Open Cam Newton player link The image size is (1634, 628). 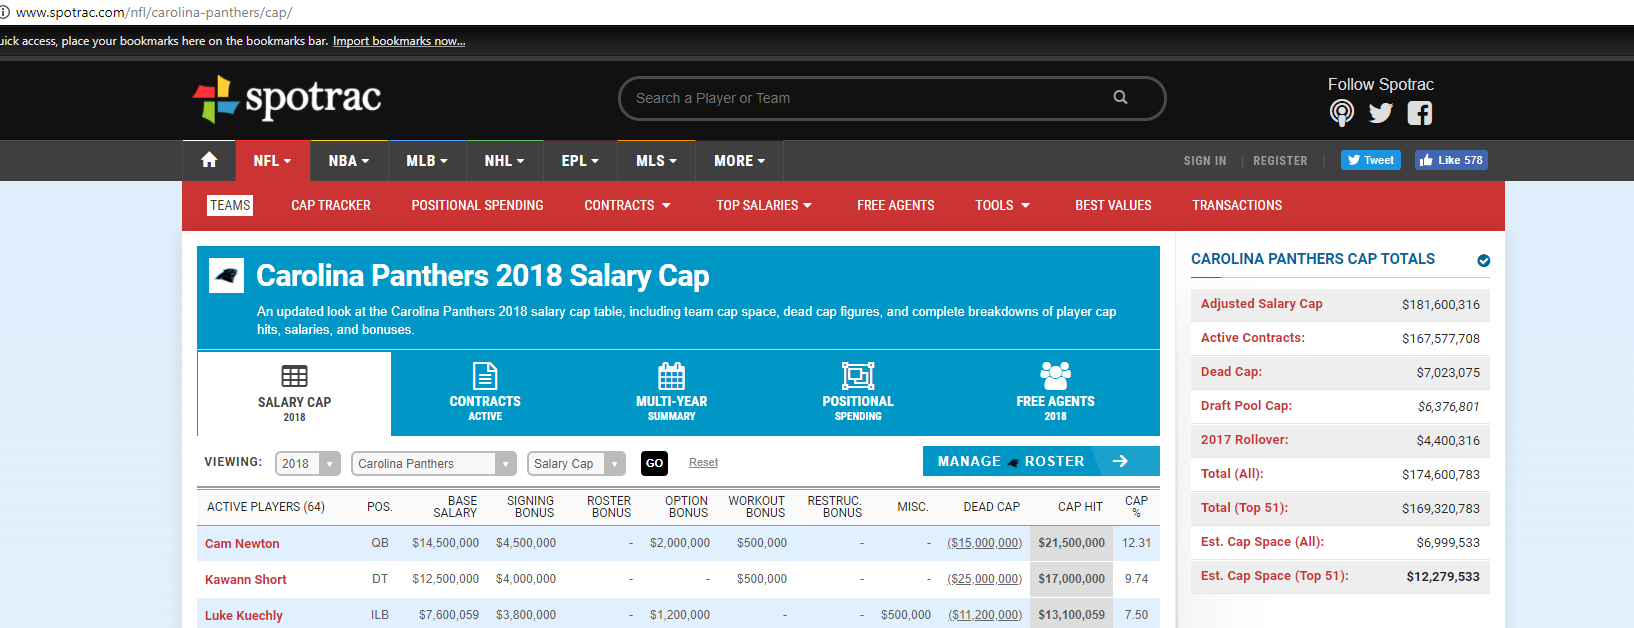[242, 544]
